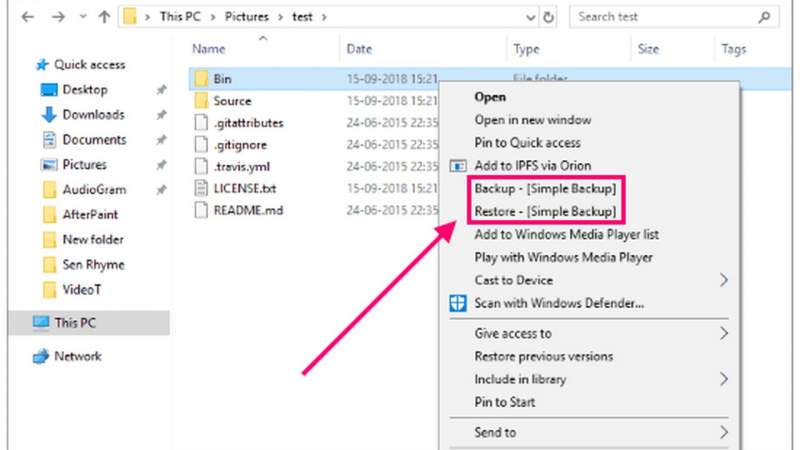
Task: Expand chevron after Pictures in breadcrumb
Action: [x=280, y=17]
